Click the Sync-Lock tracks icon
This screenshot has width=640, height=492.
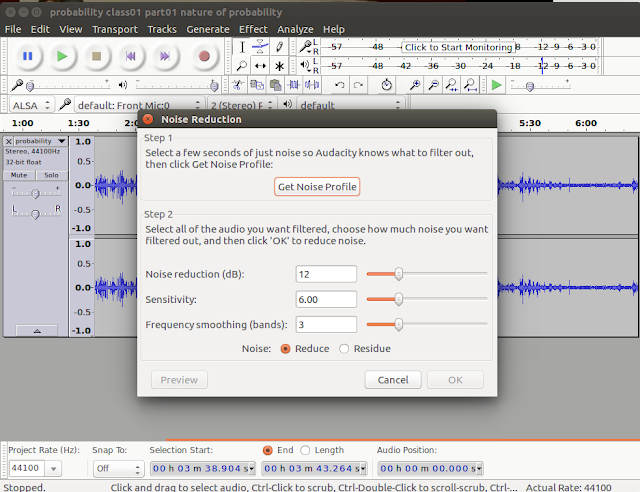(386, 85)
